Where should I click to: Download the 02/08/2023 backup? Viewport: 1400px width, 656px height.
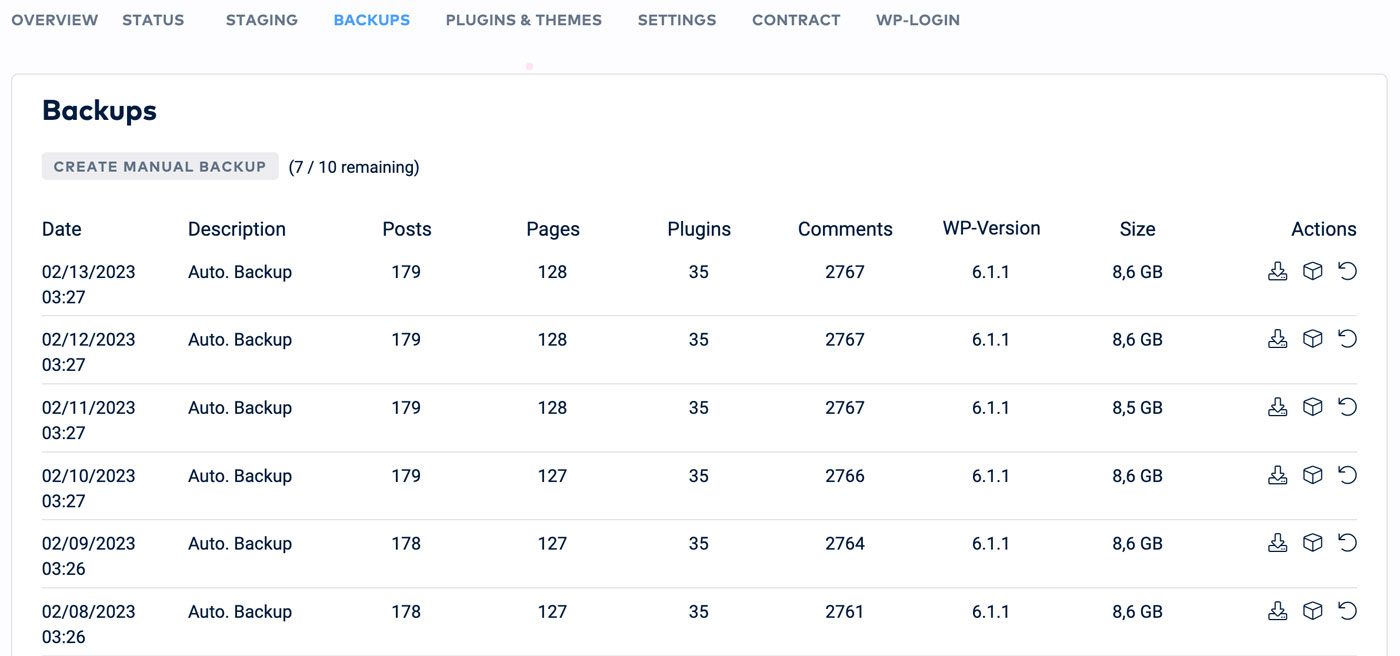point(1277,611)
